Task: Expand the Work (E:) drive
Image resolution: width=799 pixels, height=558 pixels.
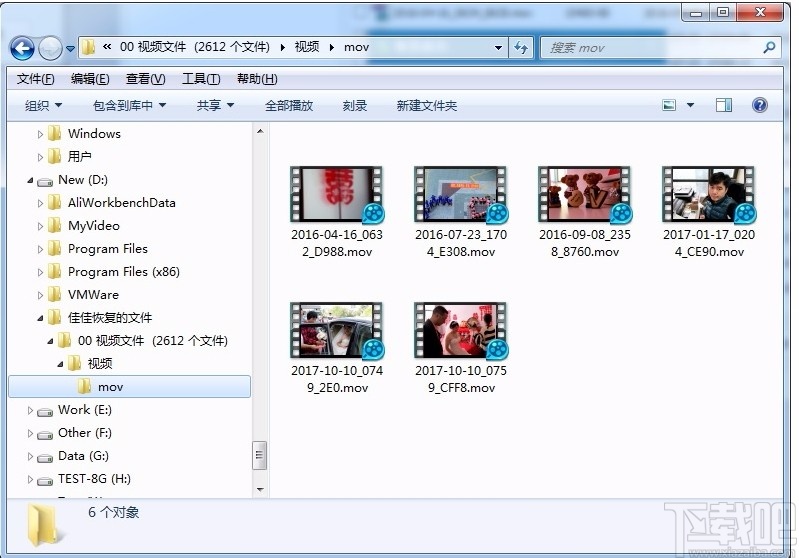Action: (30, 411)
